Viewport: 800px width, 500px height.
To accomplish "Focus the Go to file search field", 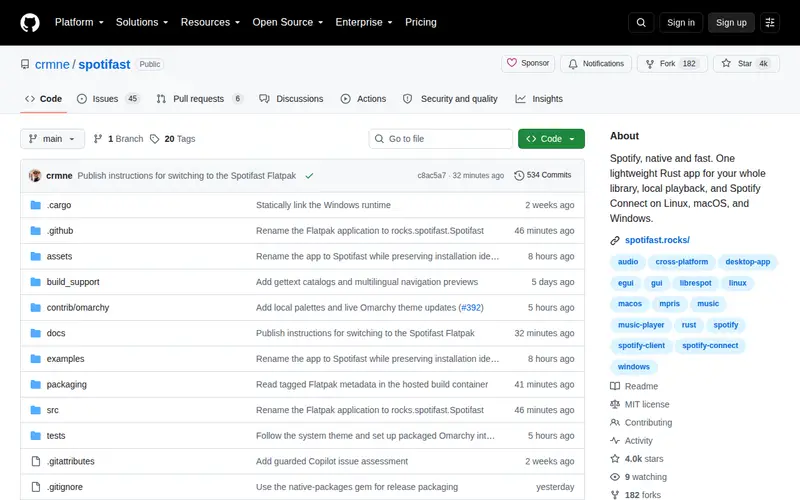I will coord(440,139).
